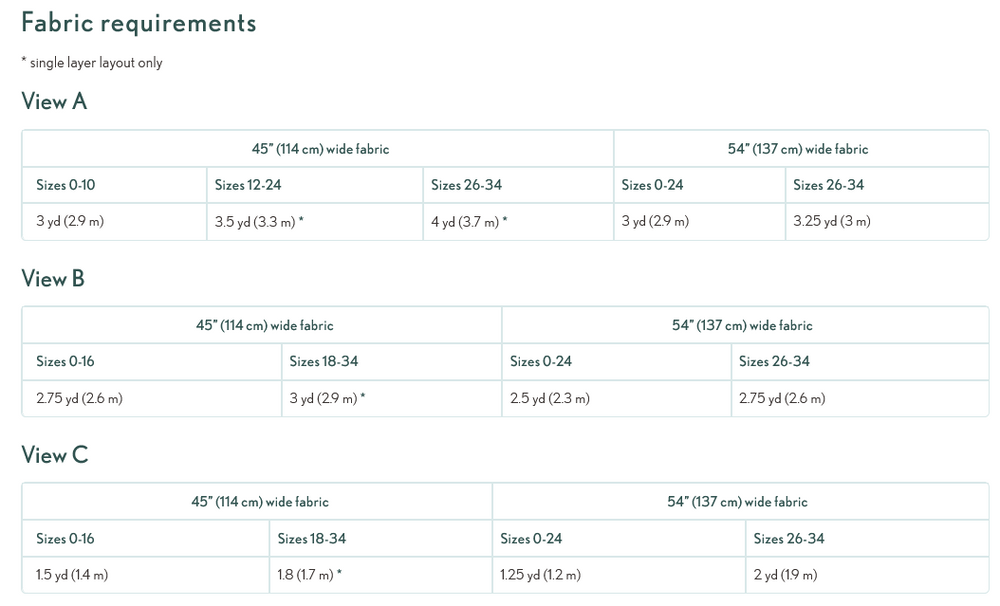Select the "1.8 yd (1.7 m)" cell
This screenshot has height=606, width=1000.
(310, 576)
